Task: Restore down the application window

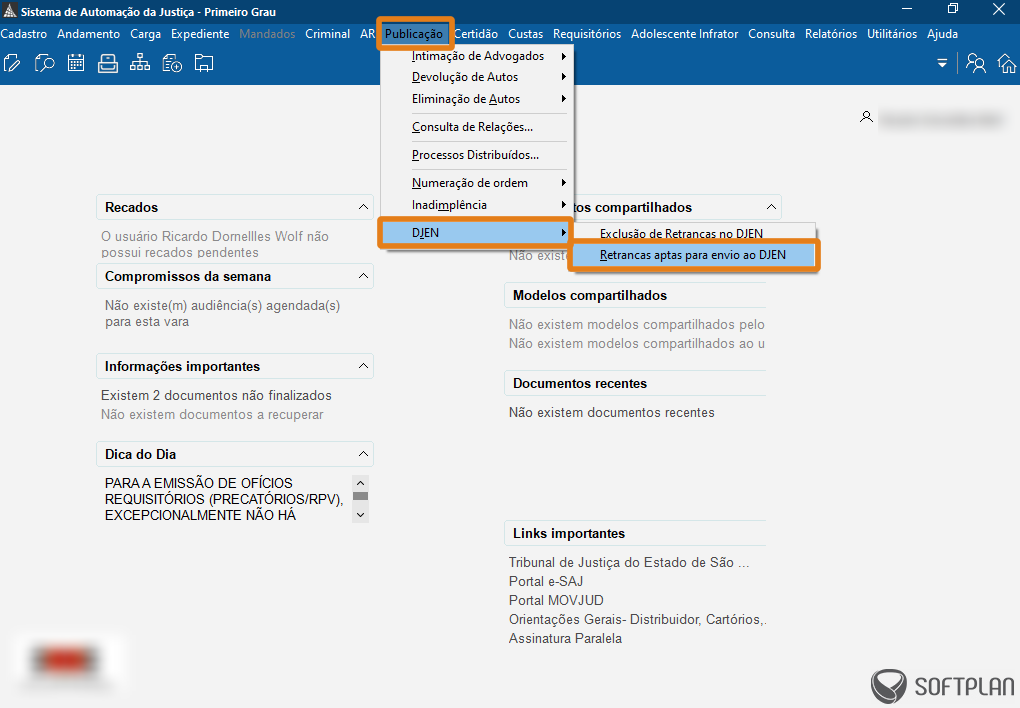Action: [953, 9]
